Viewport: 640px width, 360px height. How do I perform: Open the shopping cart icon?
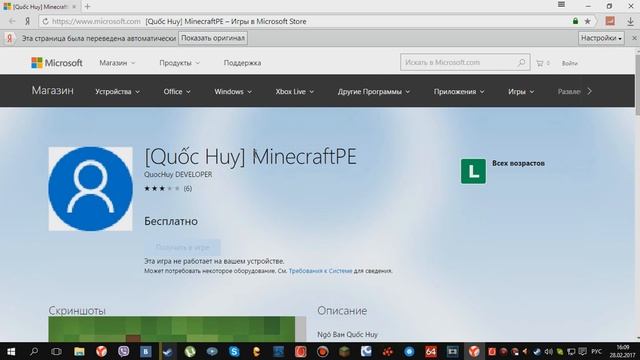(x=540, y=63)
